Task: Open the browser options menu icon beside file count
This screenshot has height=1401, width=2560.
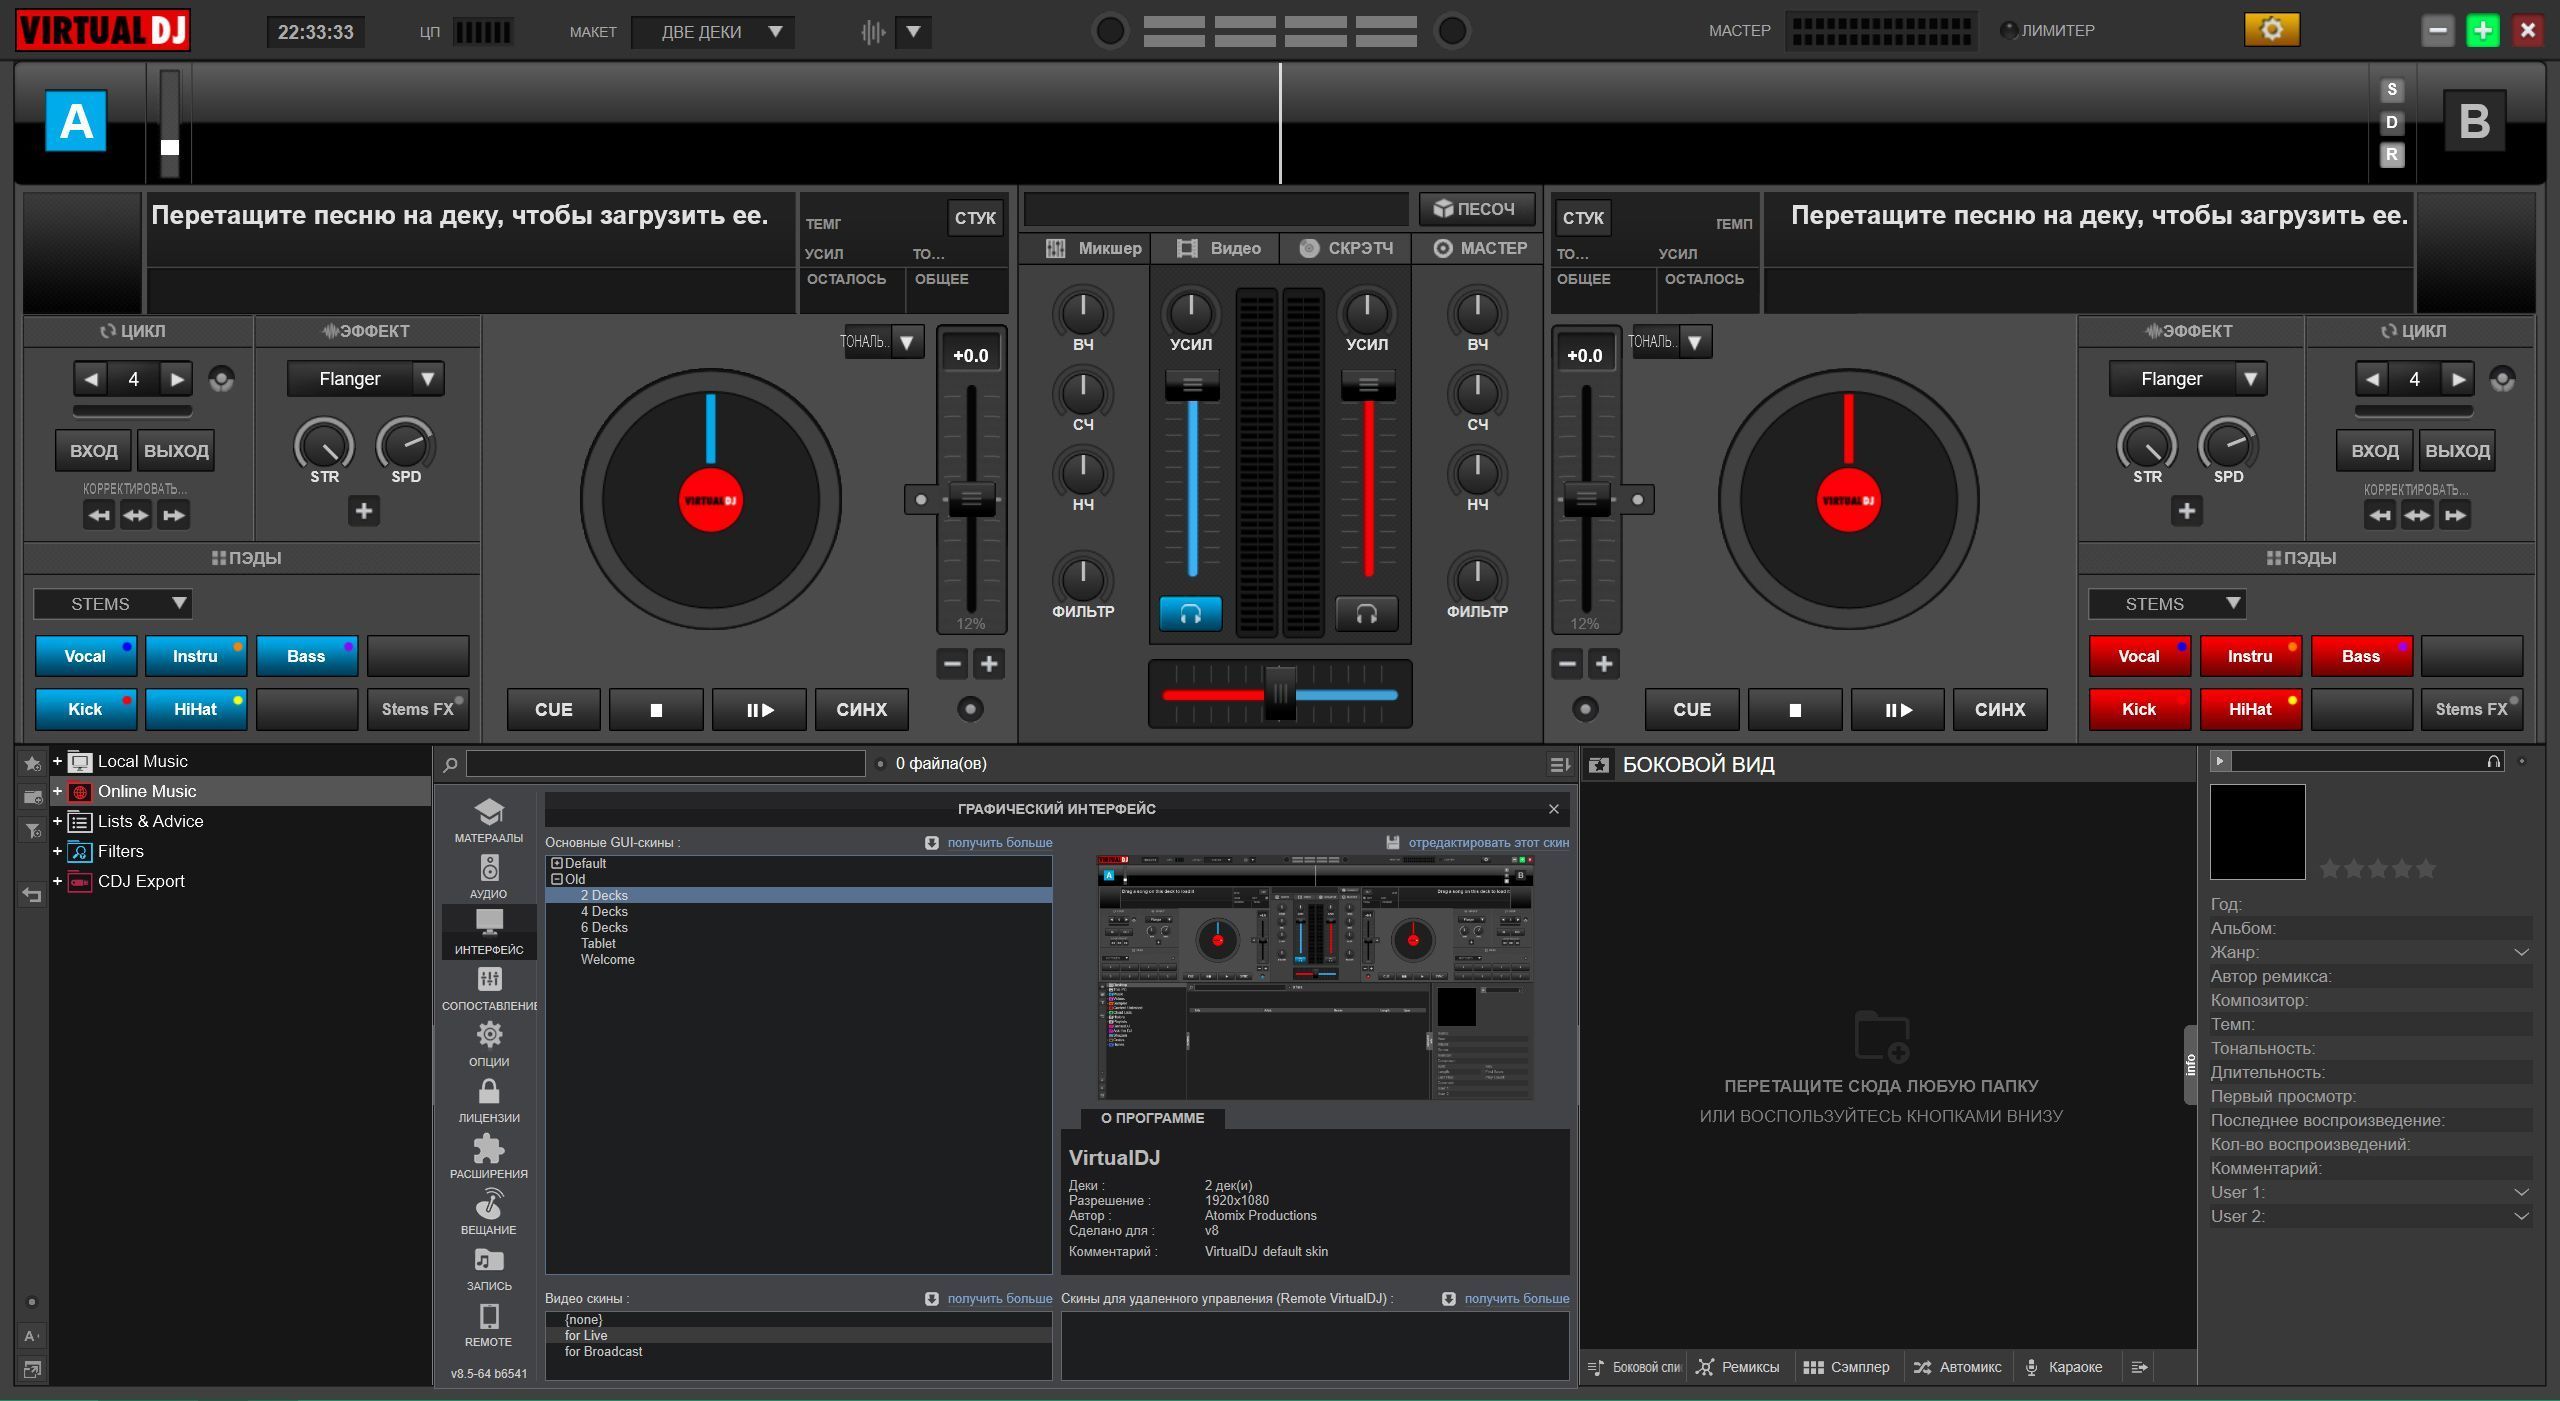Action: coord(1558,764)
